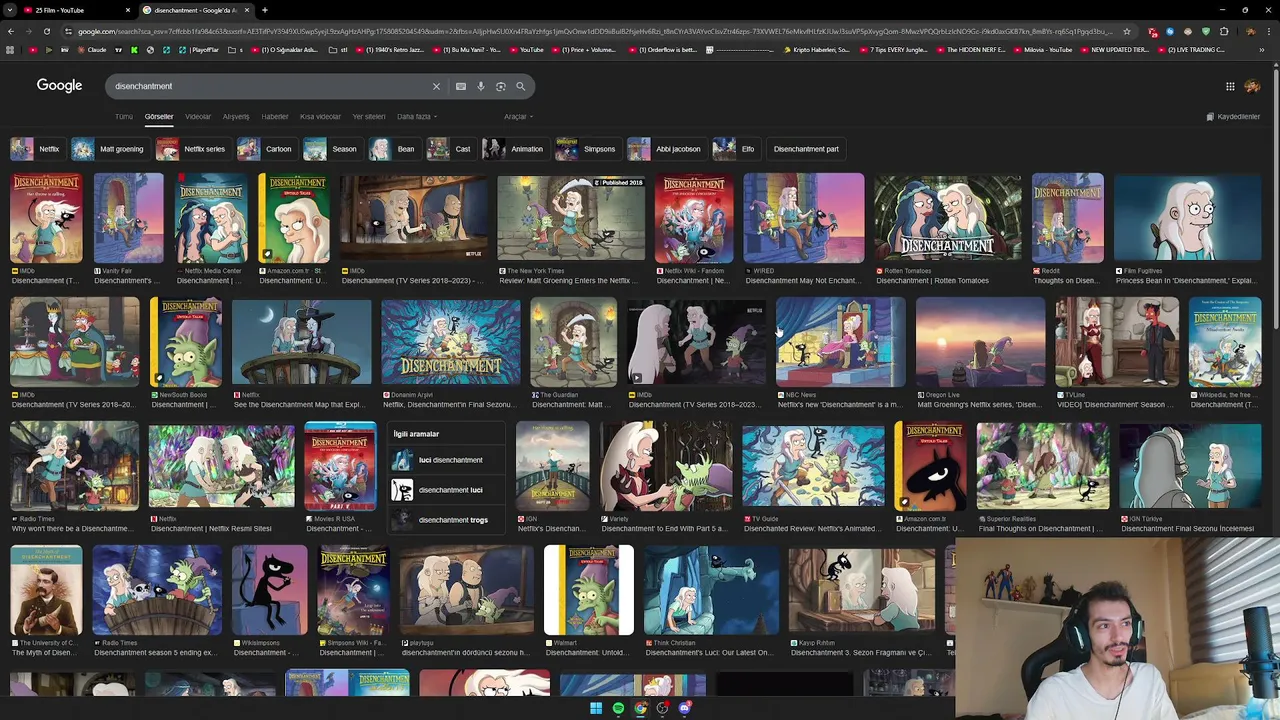
Task: Select the luci disenchantment related search
Action: point(446,460)
